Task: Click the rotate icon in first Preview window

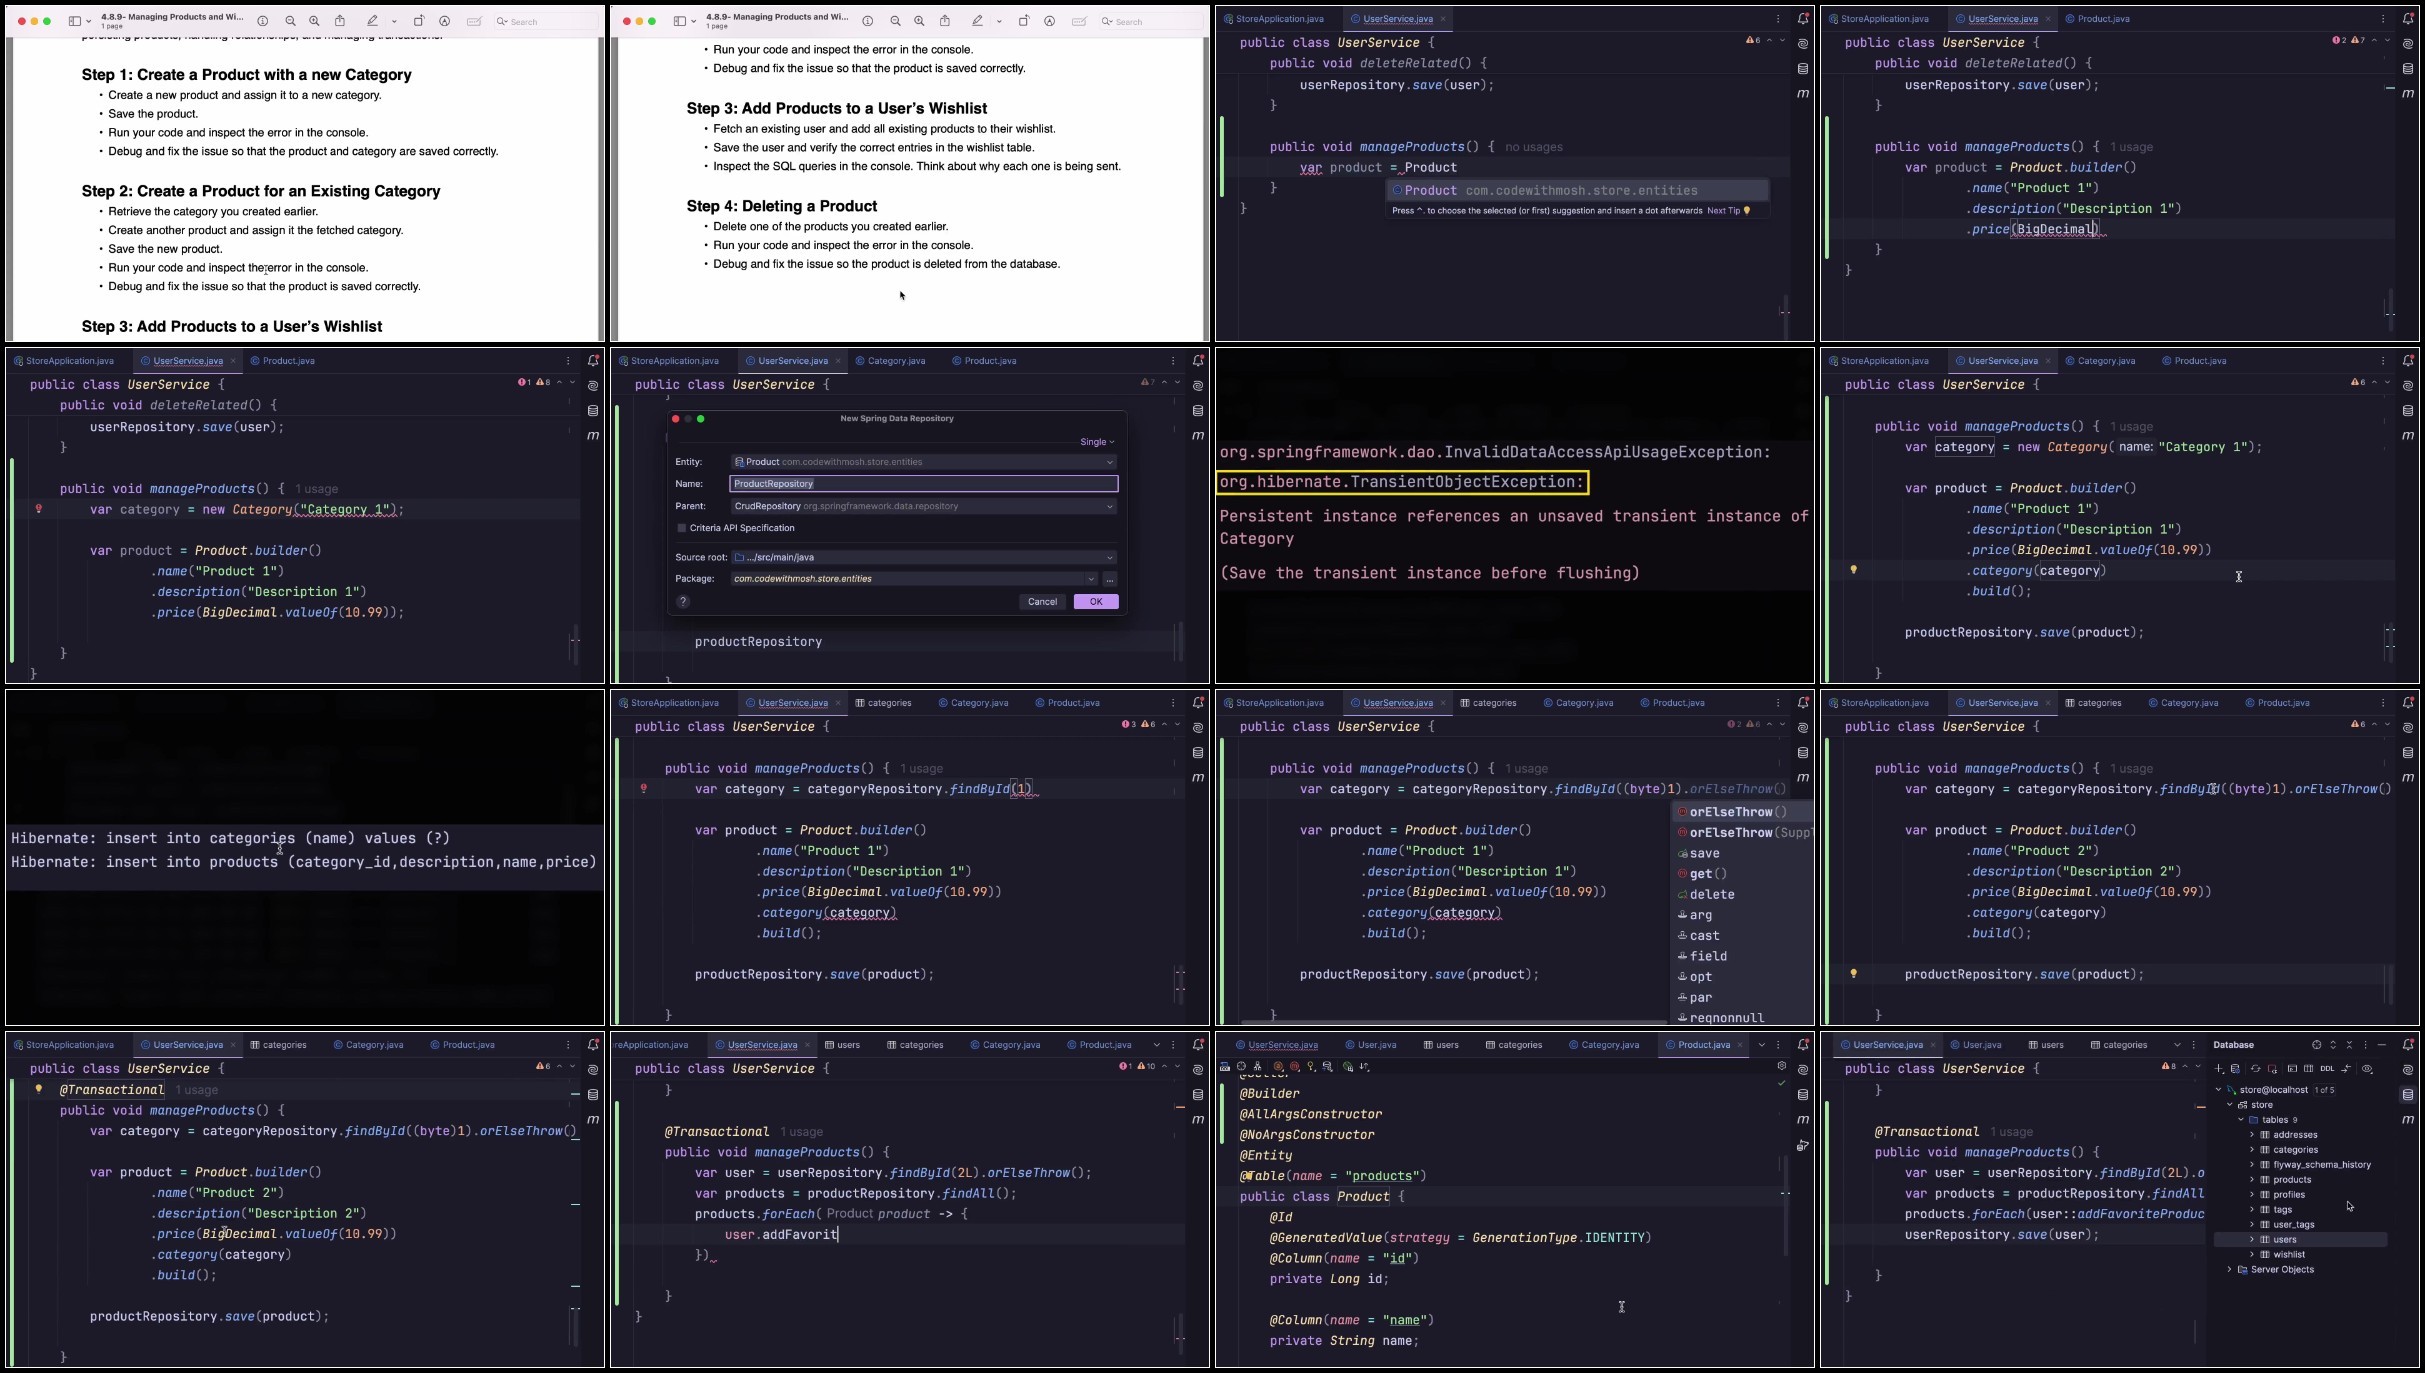Action: [x=419, y=21]
